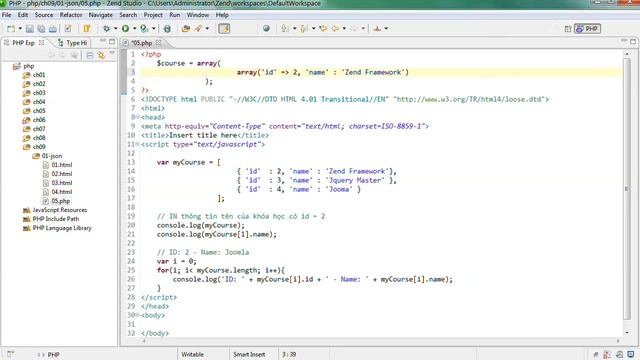
Task: Select PHP Include Path node
Action: click(x=51, y=219)
